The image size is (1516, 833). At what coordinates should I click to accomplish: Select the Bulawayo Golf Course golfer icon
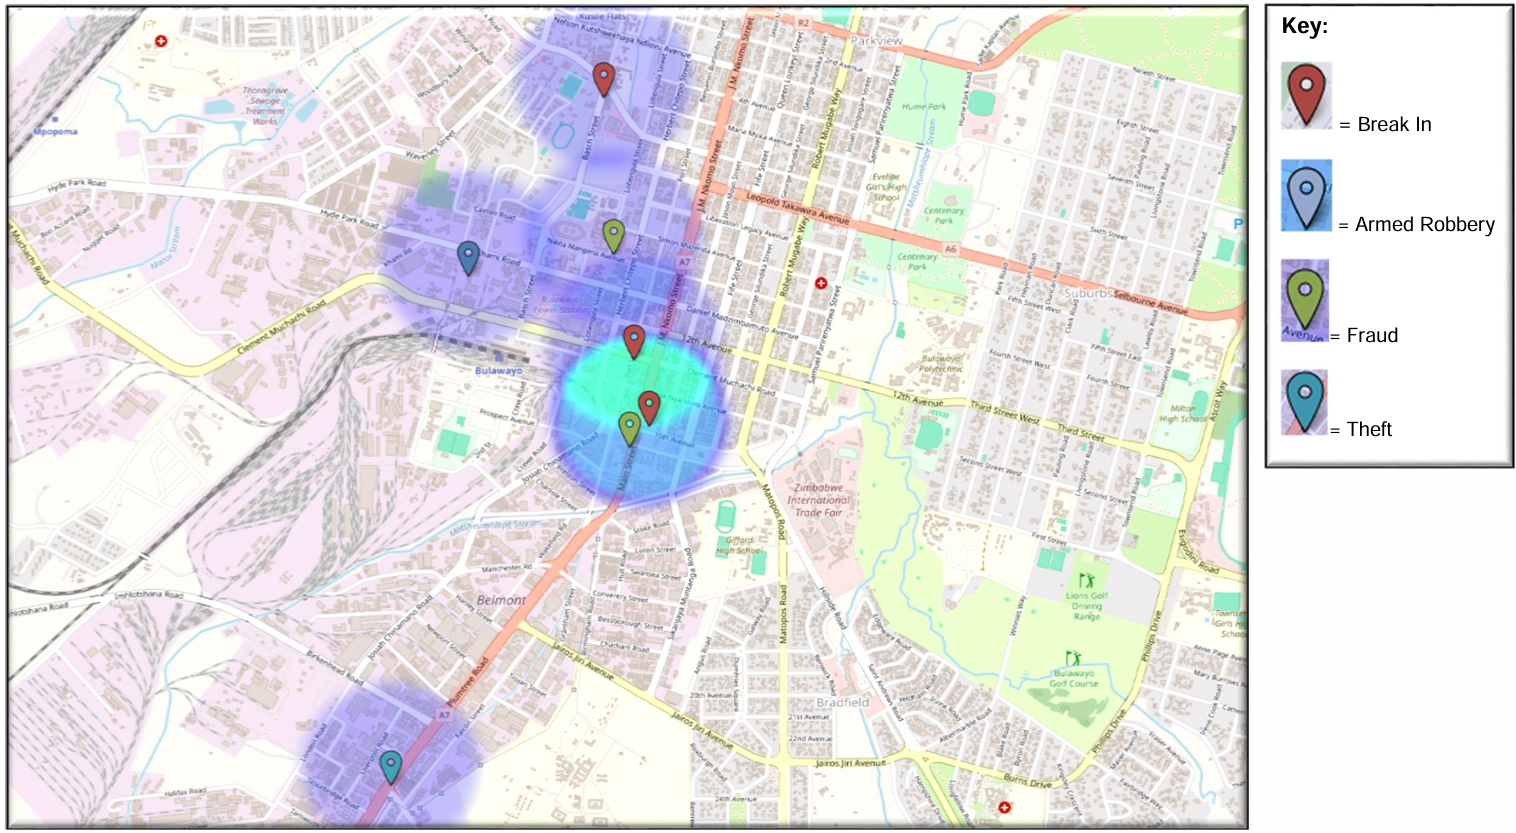[1074, 658]
